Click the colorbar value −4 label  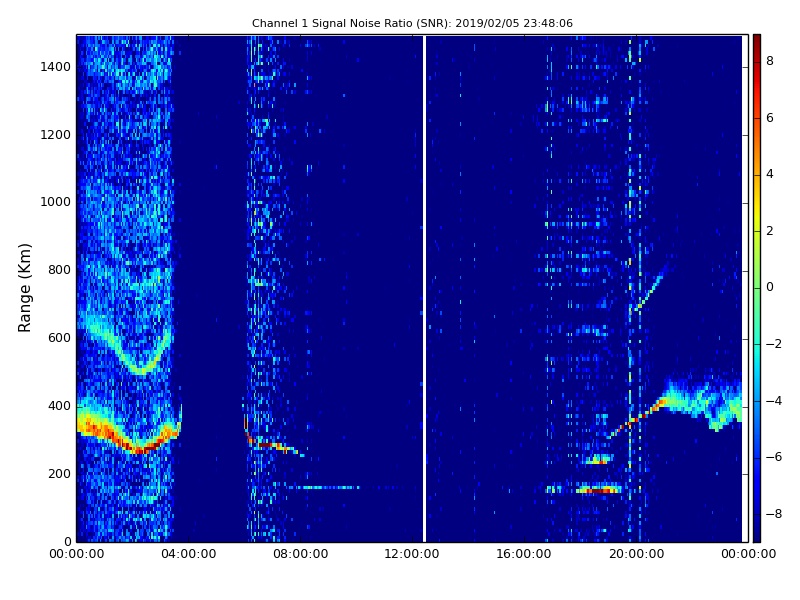(774, 401)
